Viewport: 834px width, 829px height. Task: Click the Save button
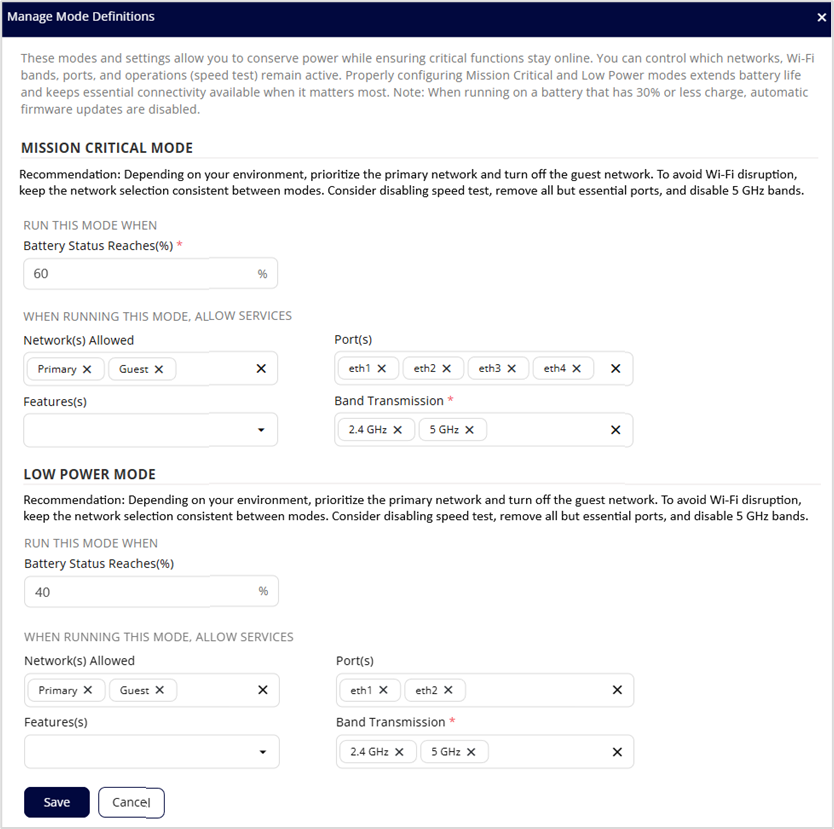(x=57, y=802)
